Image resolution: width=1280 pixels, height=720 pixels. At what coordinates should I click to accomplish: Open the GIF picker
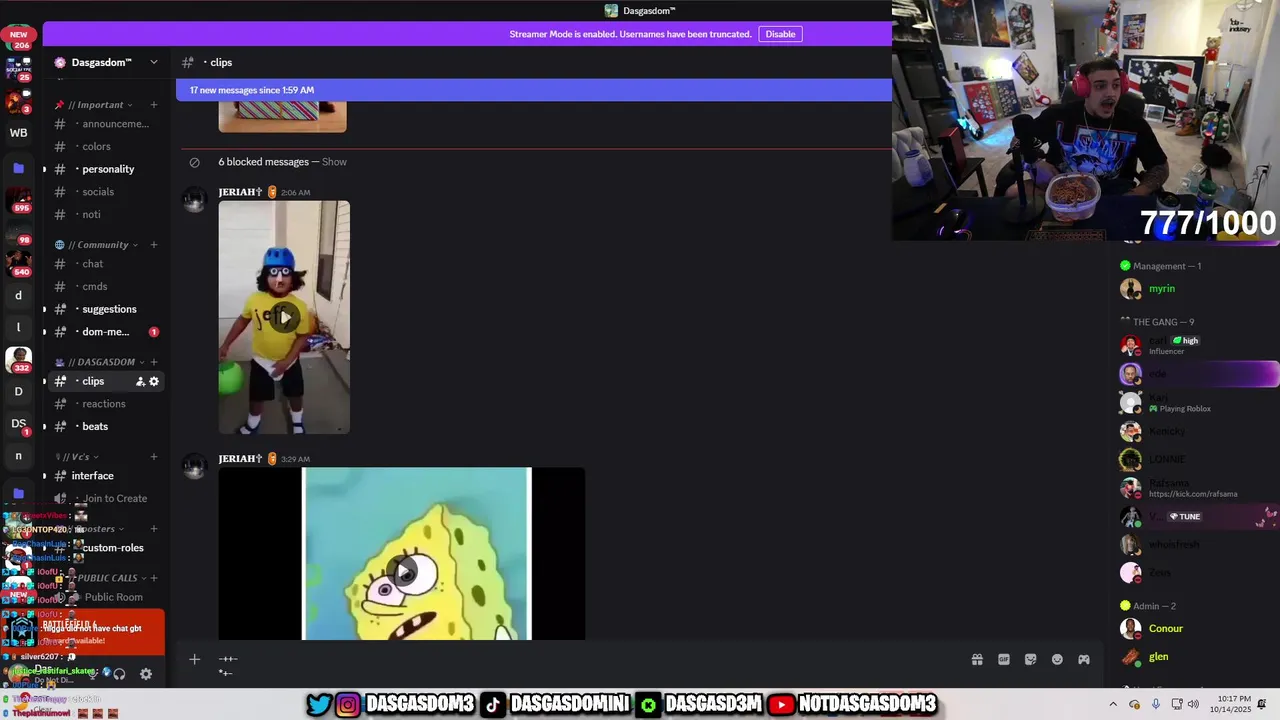coord(1004,659)
